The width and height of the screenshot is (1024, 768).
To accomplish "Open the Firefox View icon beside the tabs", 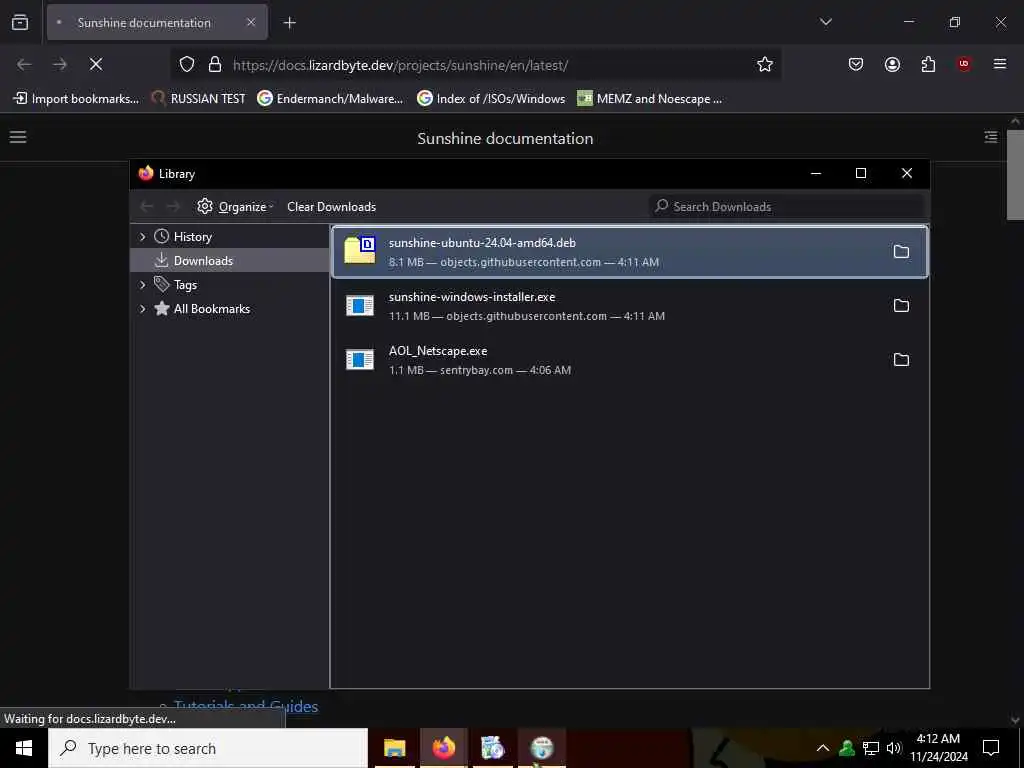I will (x=20, y=22).
